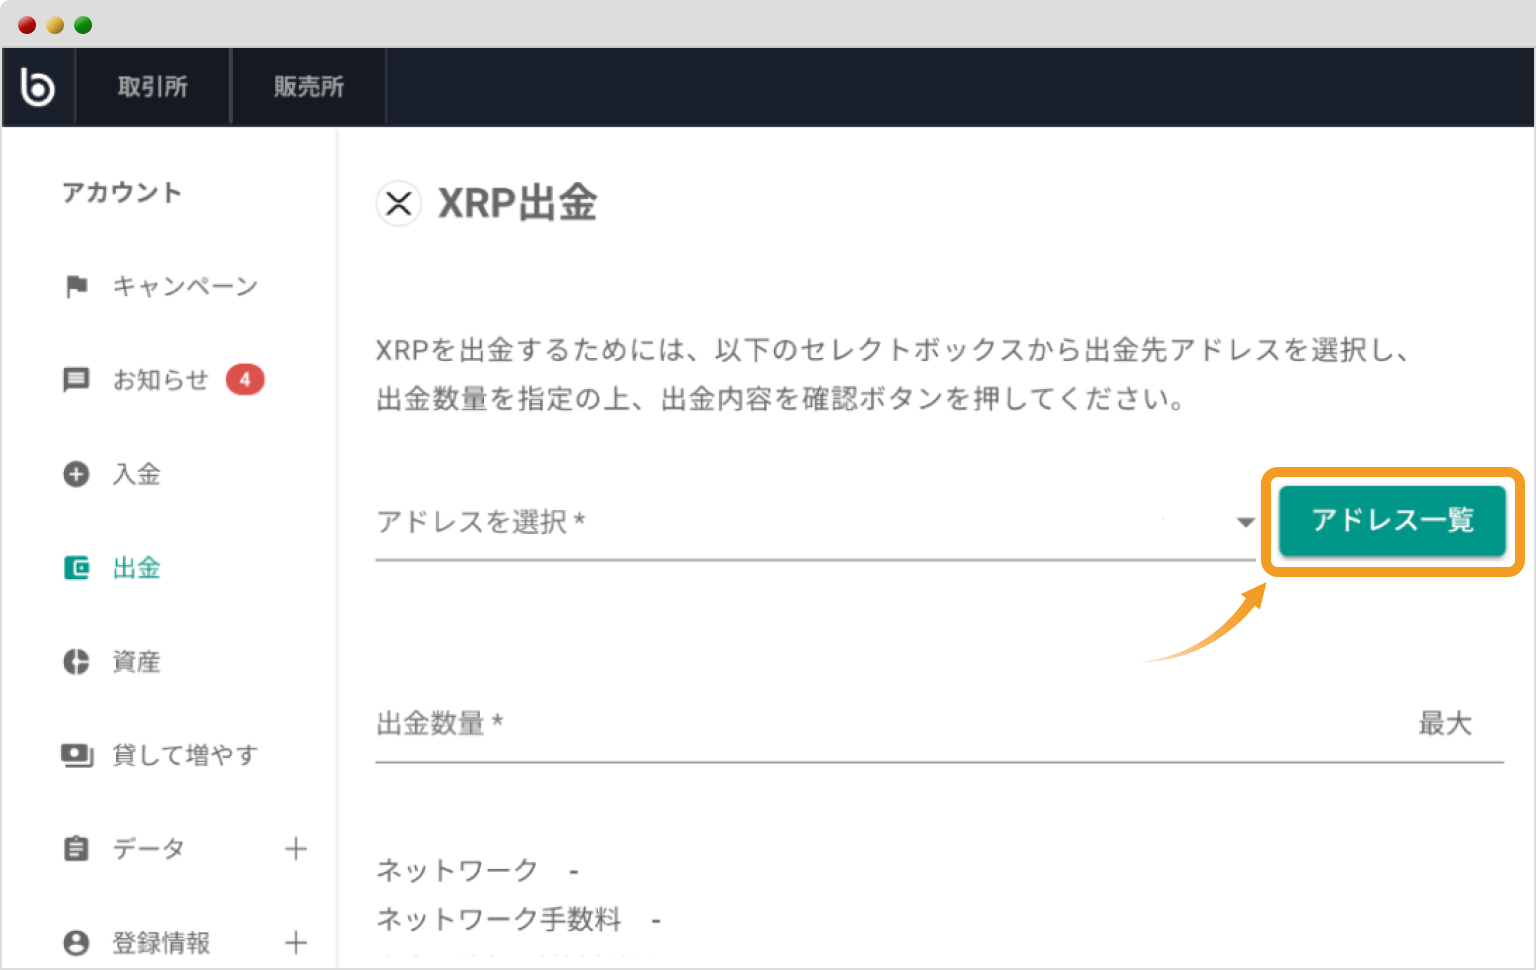Select the 出金 sidebar icon

click(76, 567)
